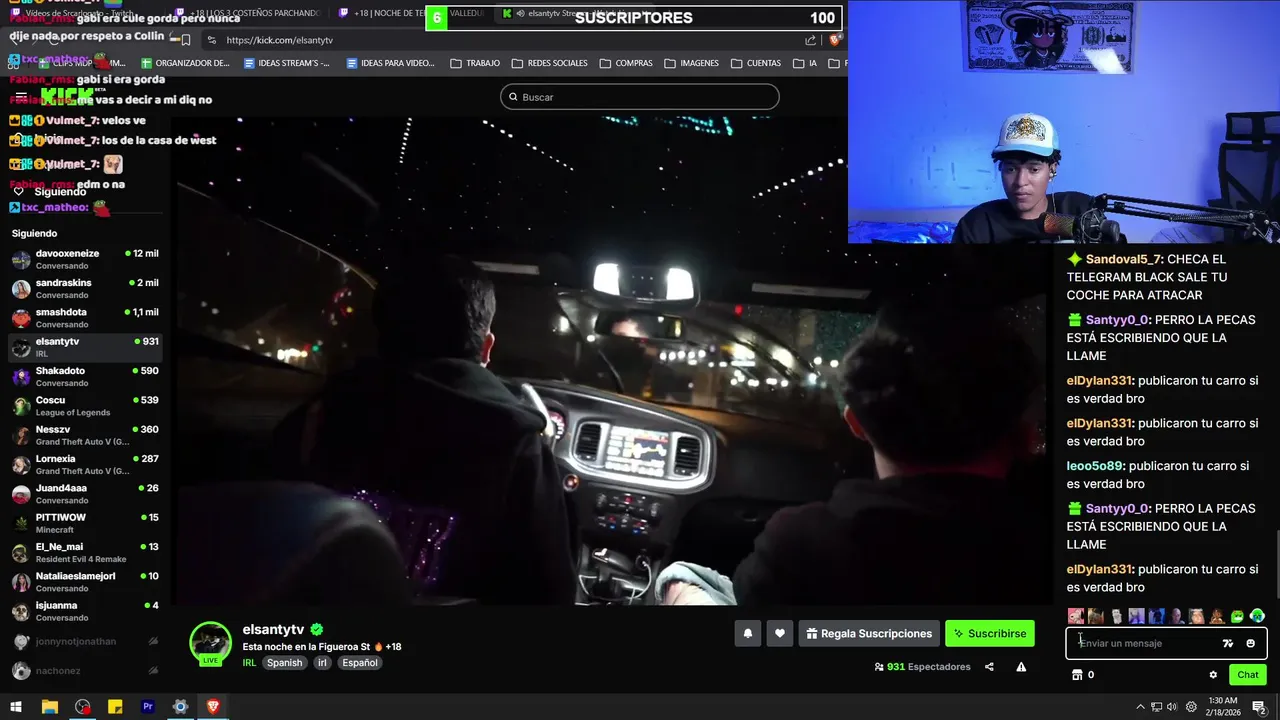Open El_Ne_mai channel in sidebar

coord(85,553)
